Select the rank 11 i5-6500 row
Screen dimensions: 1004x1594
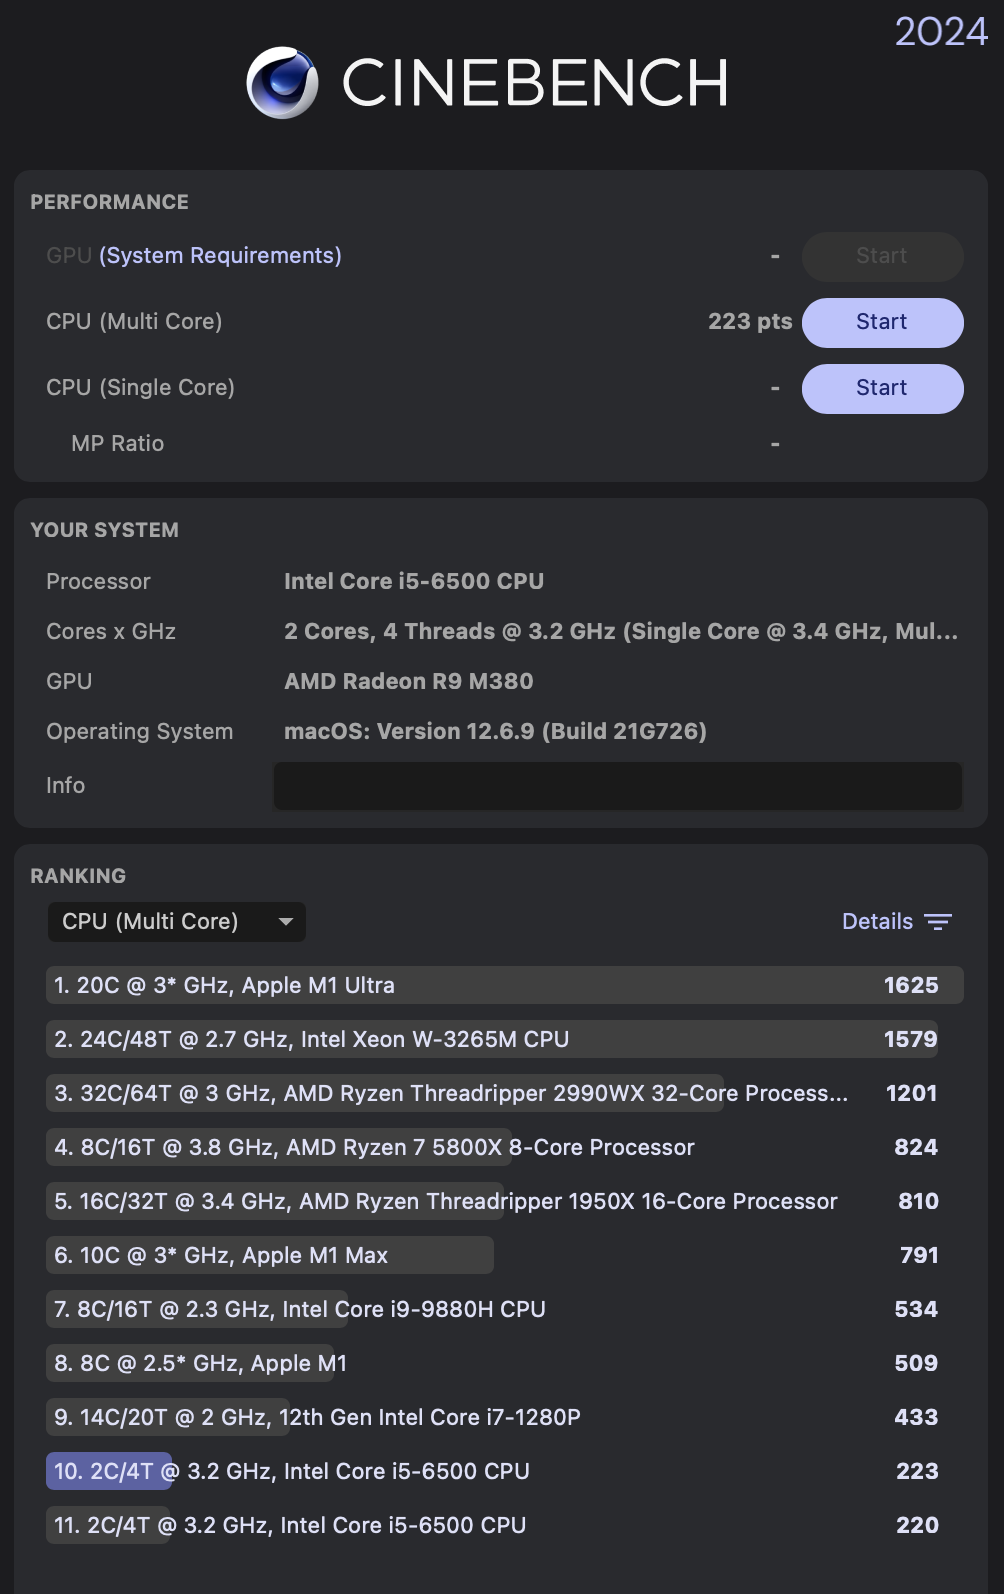point(492,1526)
